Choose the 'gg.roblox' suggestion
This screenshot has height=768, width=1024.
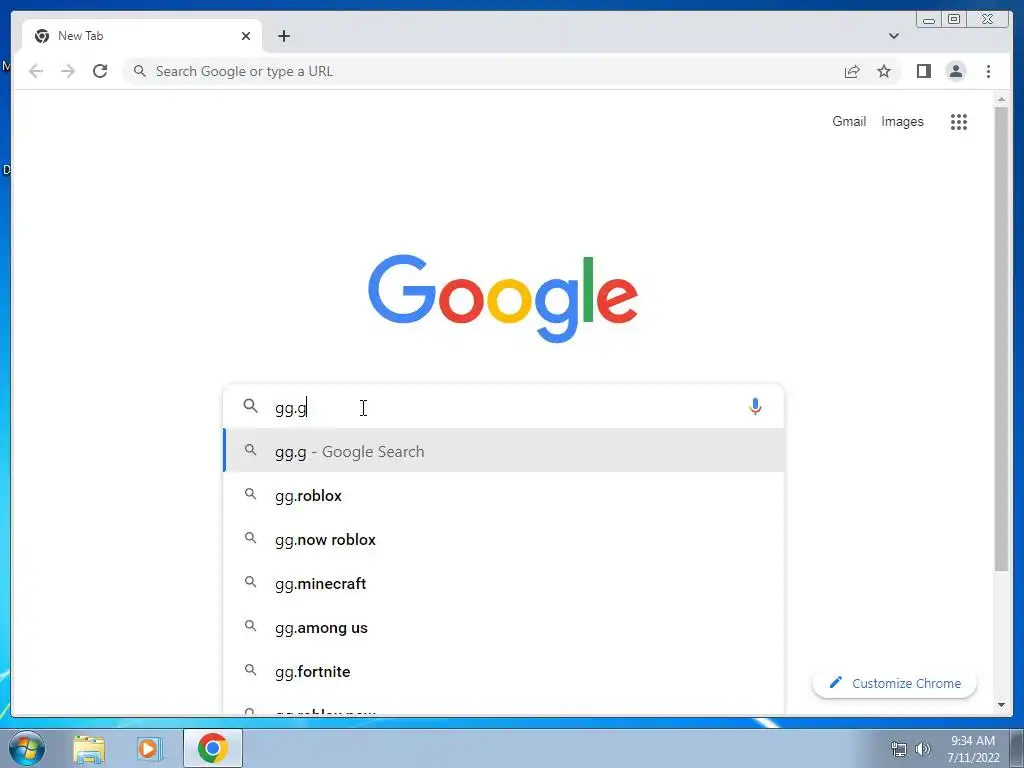(504, 496)
